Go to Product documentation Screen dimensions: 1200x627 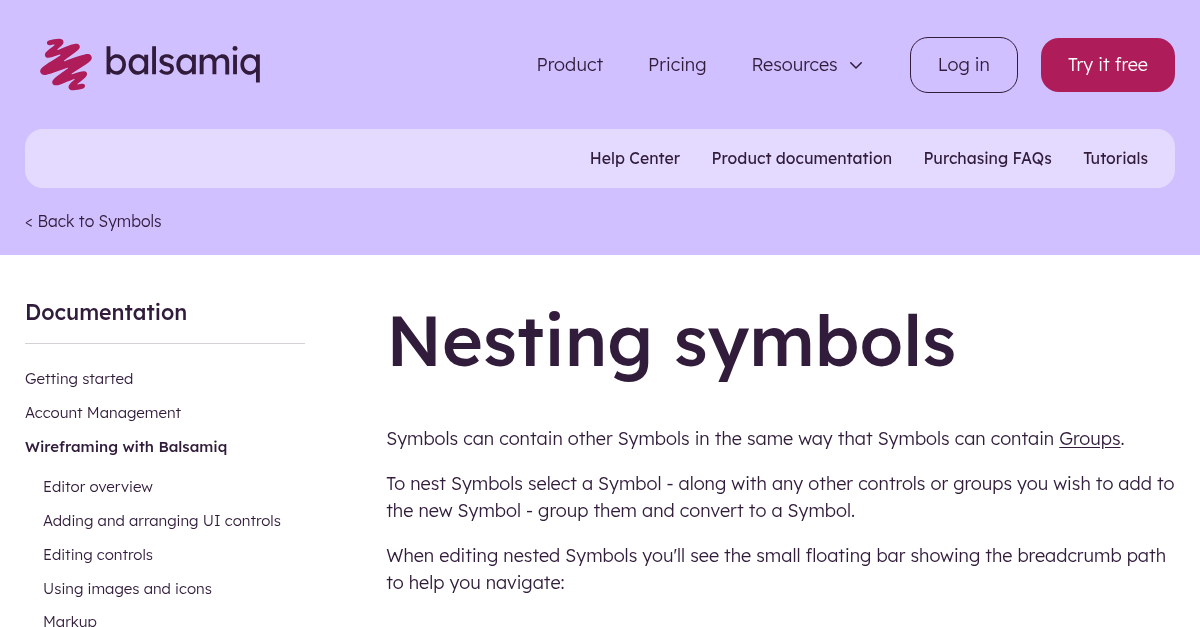pyautogui.click(x=801, y=158)
